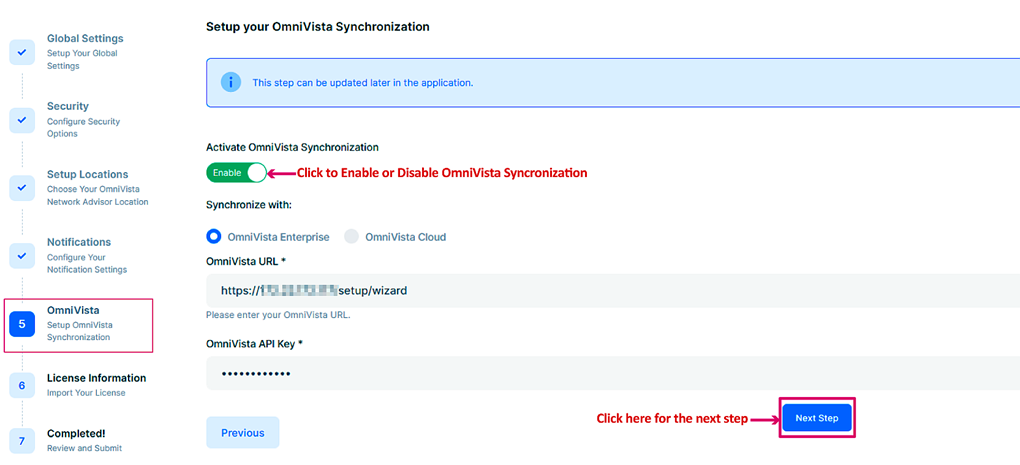The image size is (1020, 465).
Task: Click the Notifications step checkmark icon
Action: coord(22,256)
